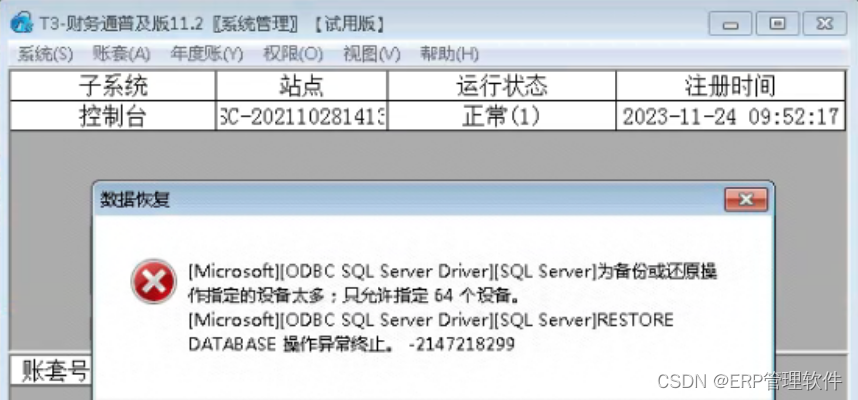Click the T3 application icon in title bar
858x400 pixels.
pyautogui.click(x=22, y=23)
